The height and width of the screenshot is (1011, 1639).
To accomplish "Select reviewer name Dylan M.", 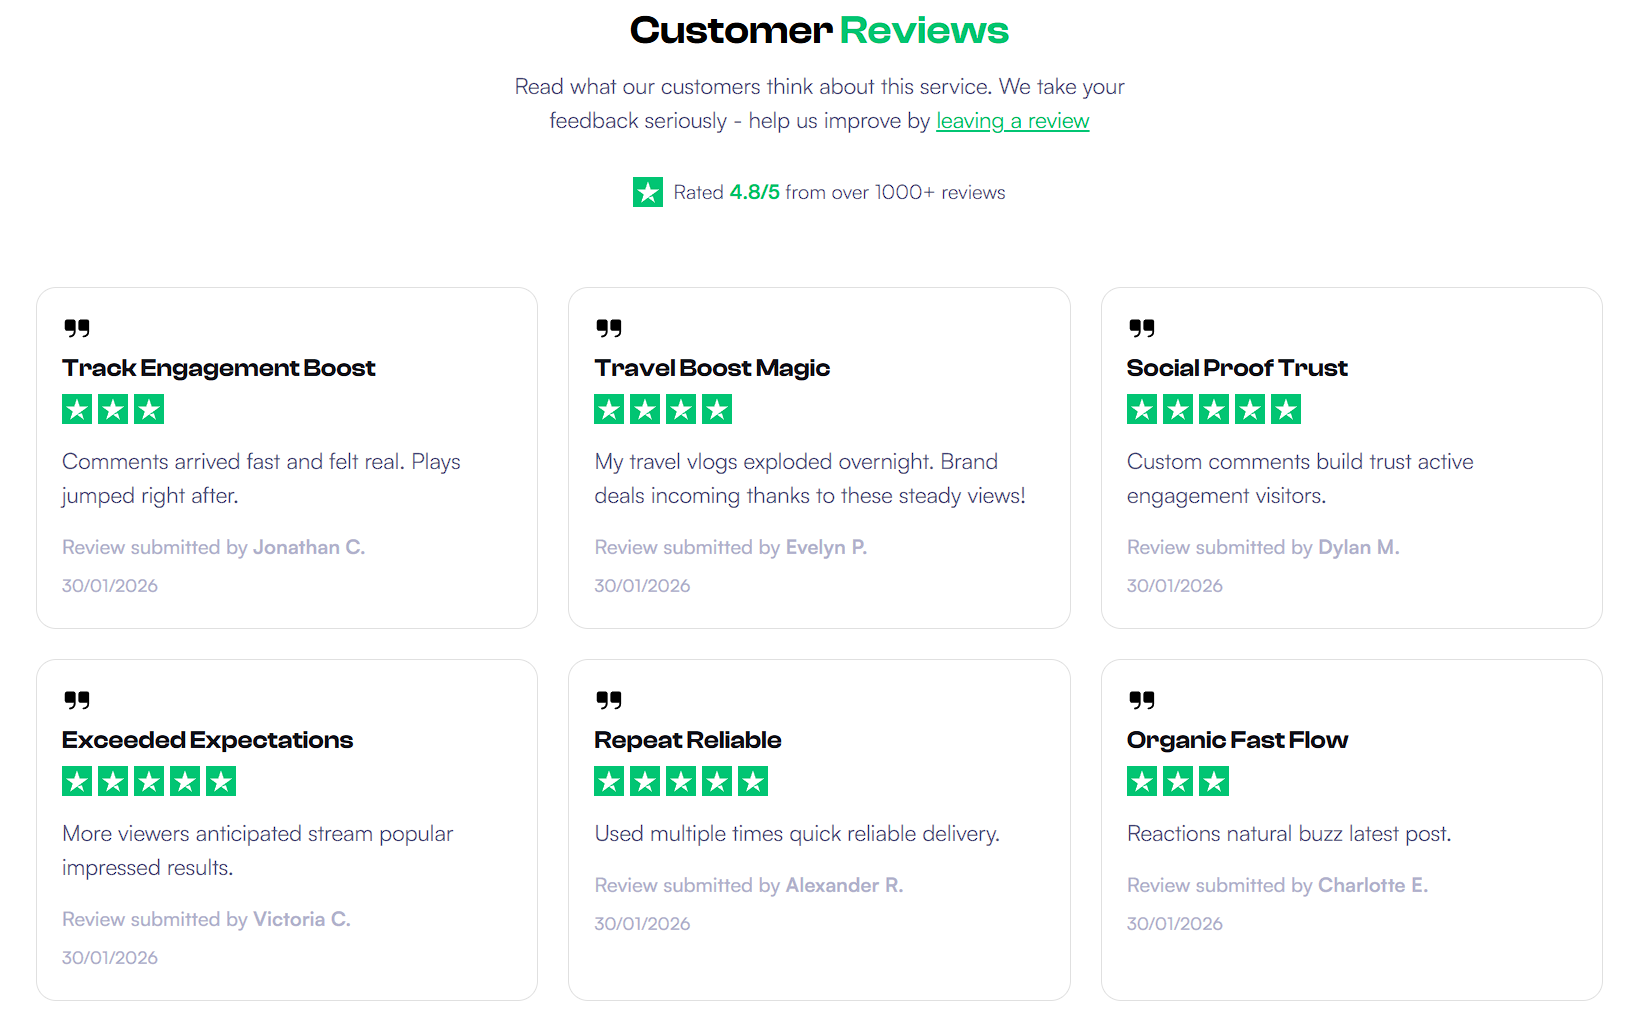I will tap(1359, 547).
